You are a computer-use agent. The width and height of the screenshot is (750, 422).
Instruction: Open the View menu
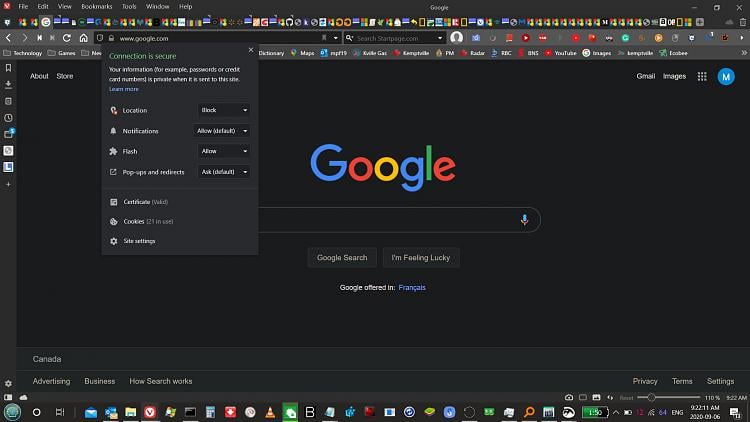pos(64,7)
